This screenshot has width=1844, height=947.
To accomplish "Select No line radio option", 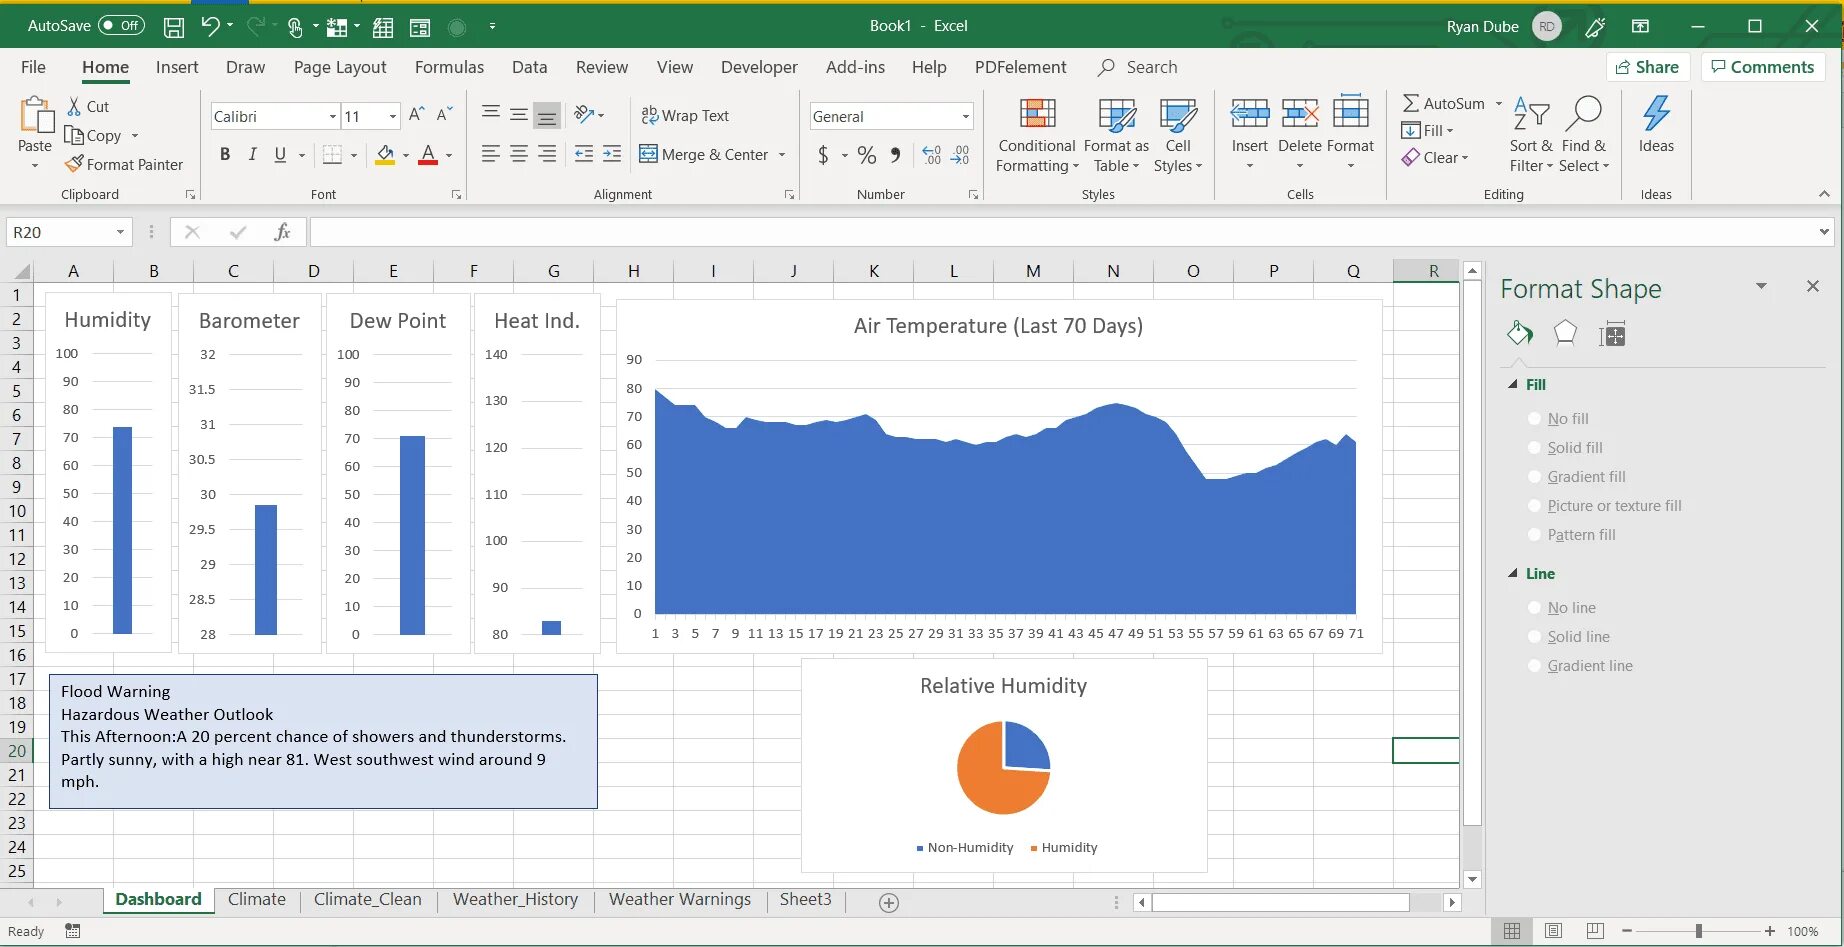I will click(1534, 607).
